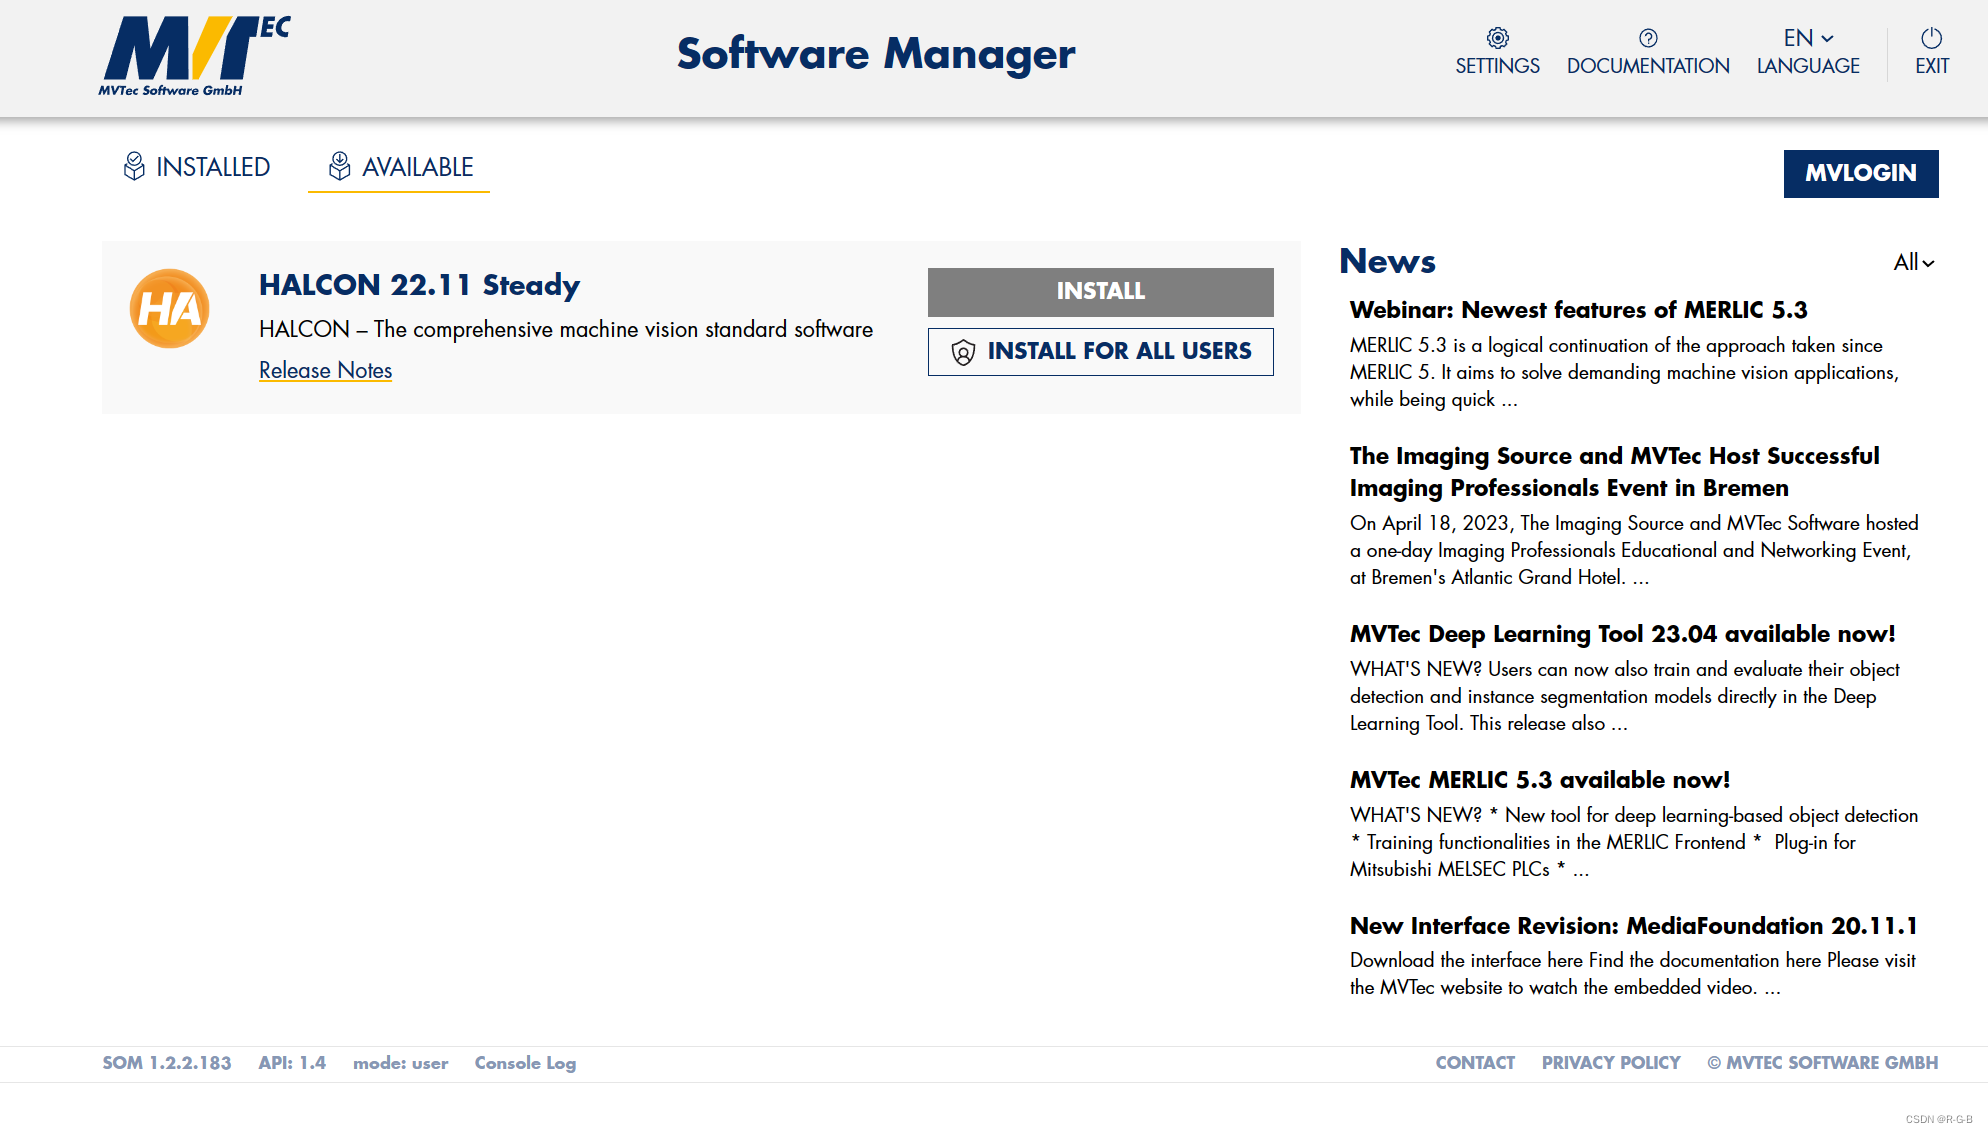Click the Installed tab shield icon

pos(134,166)
